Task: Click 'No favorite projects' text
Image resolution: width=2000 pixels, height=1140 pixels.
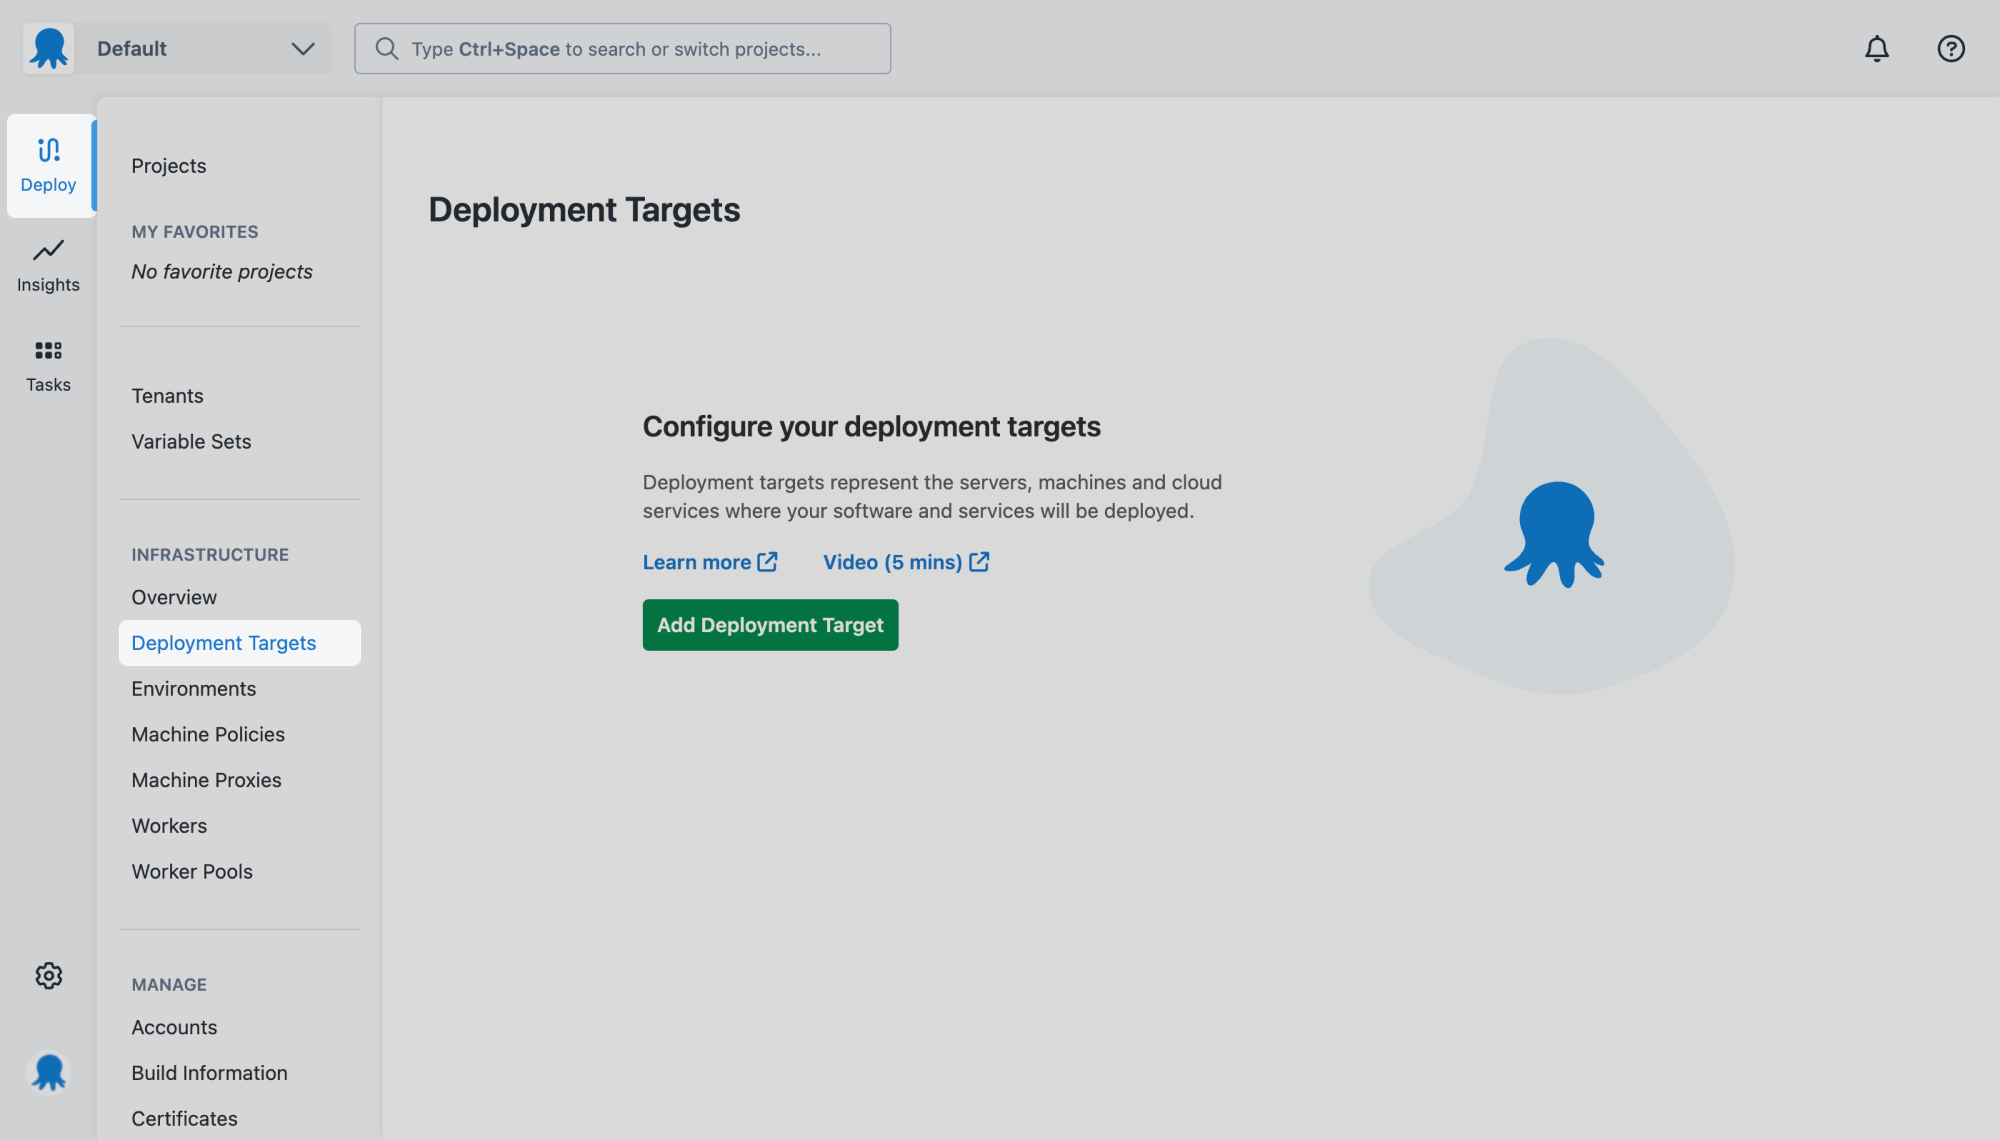Action: (x=222, y=272)
